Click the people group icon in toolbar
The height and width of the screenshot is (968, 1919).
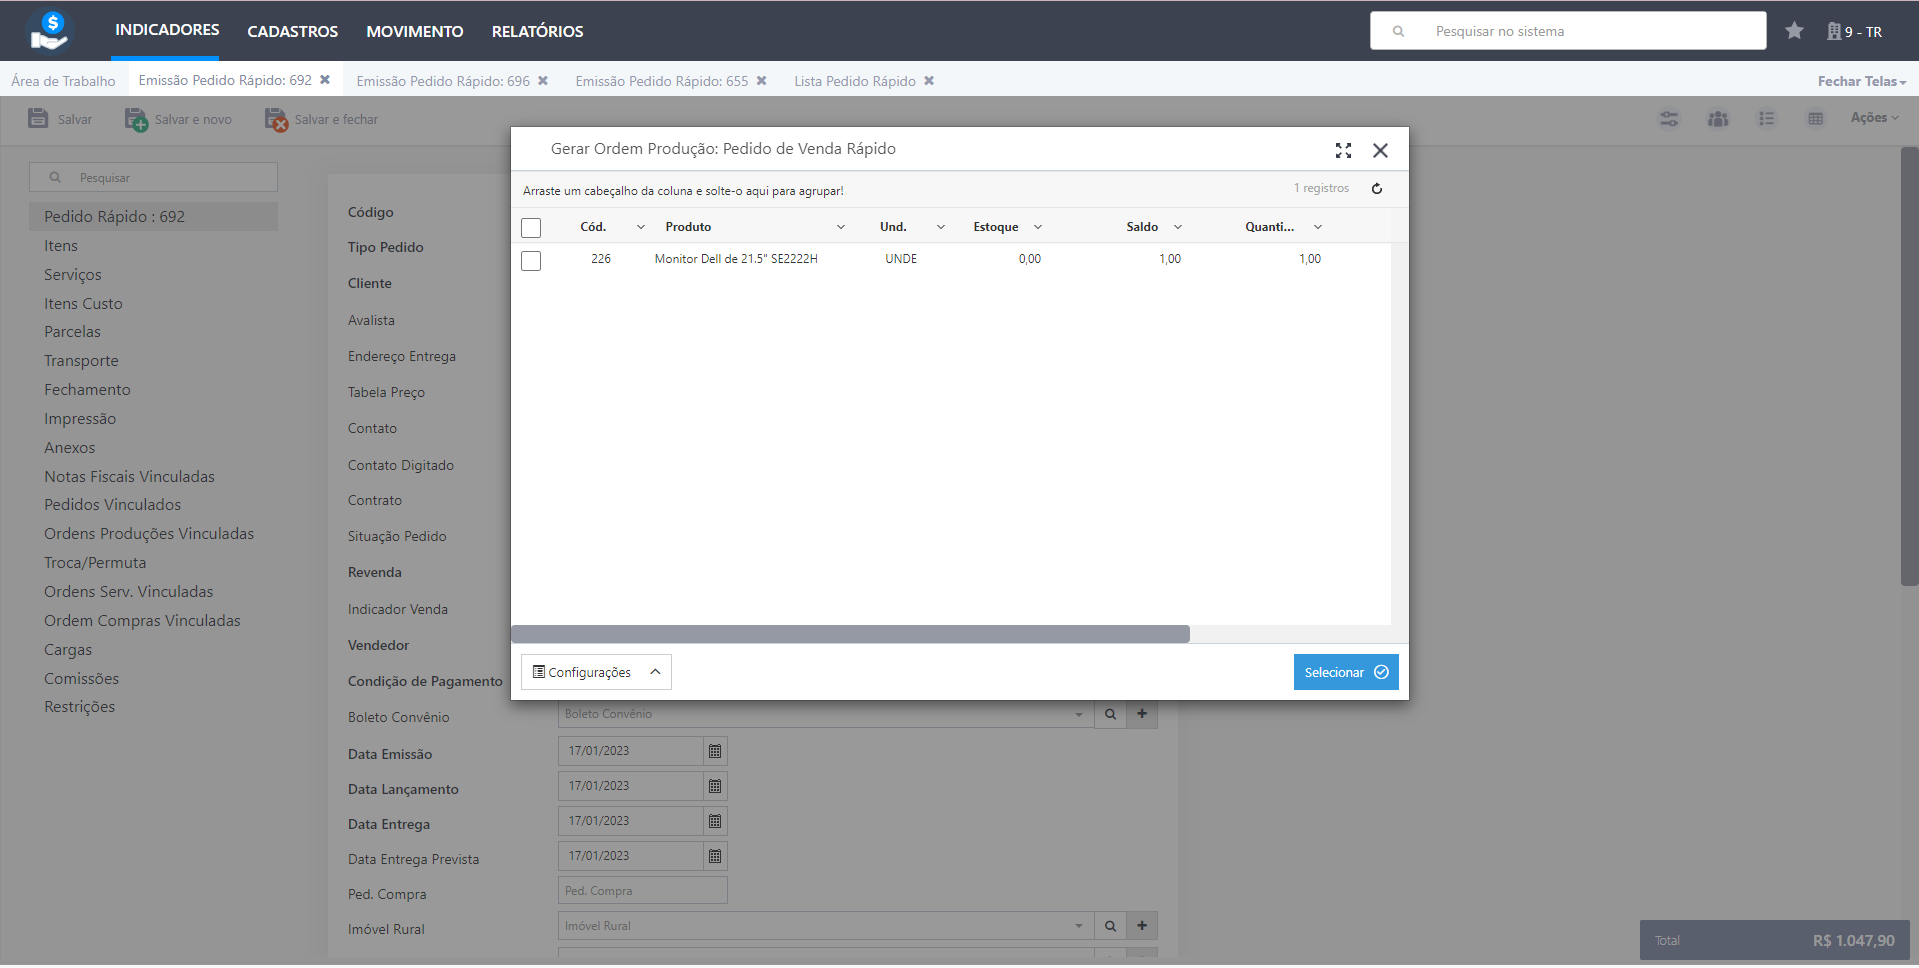(1718, 119)
